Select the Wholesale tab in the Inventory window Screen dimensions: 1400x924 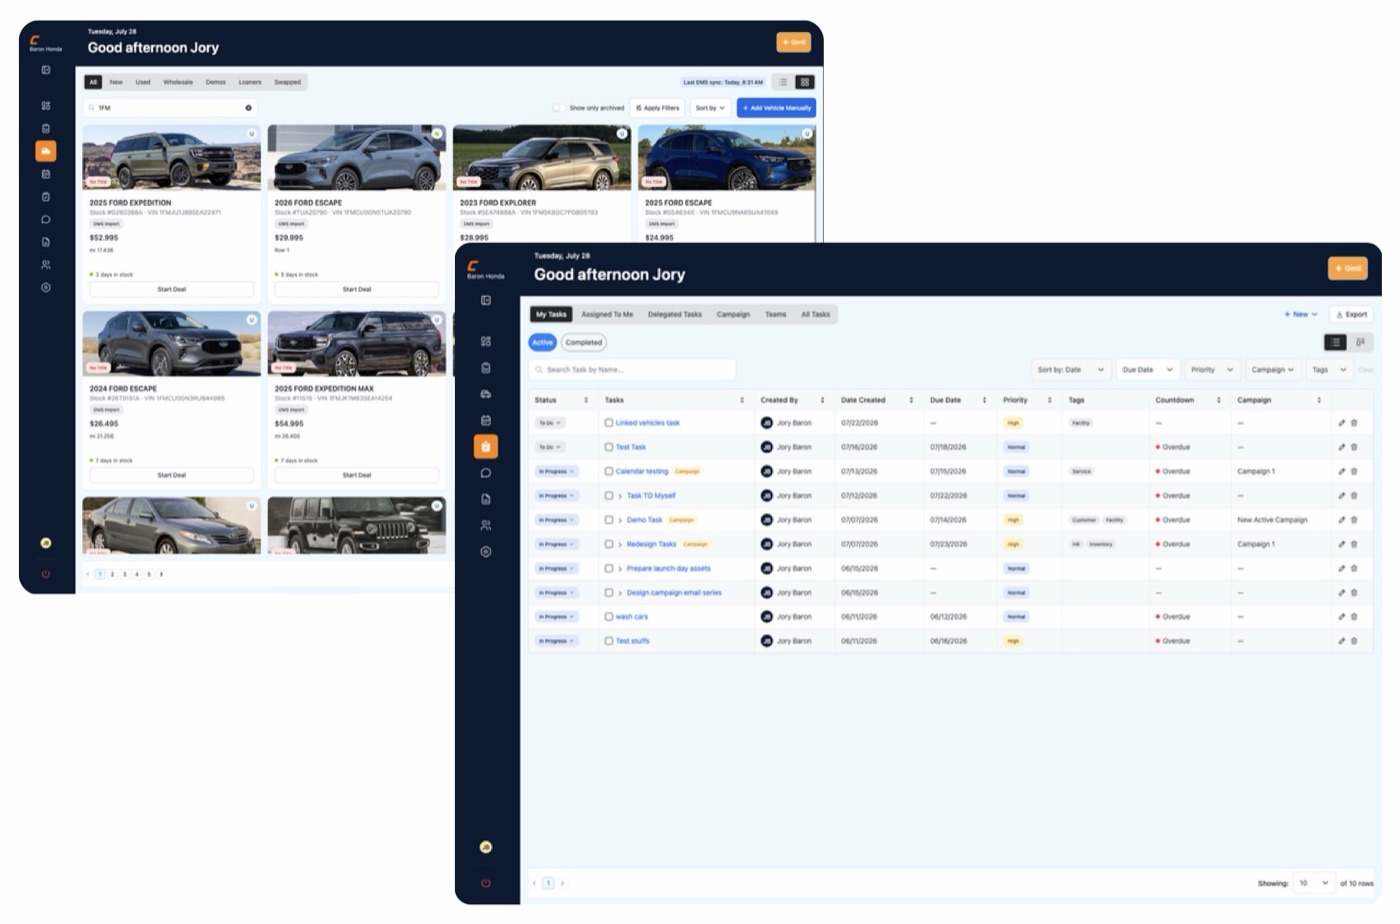178,82
